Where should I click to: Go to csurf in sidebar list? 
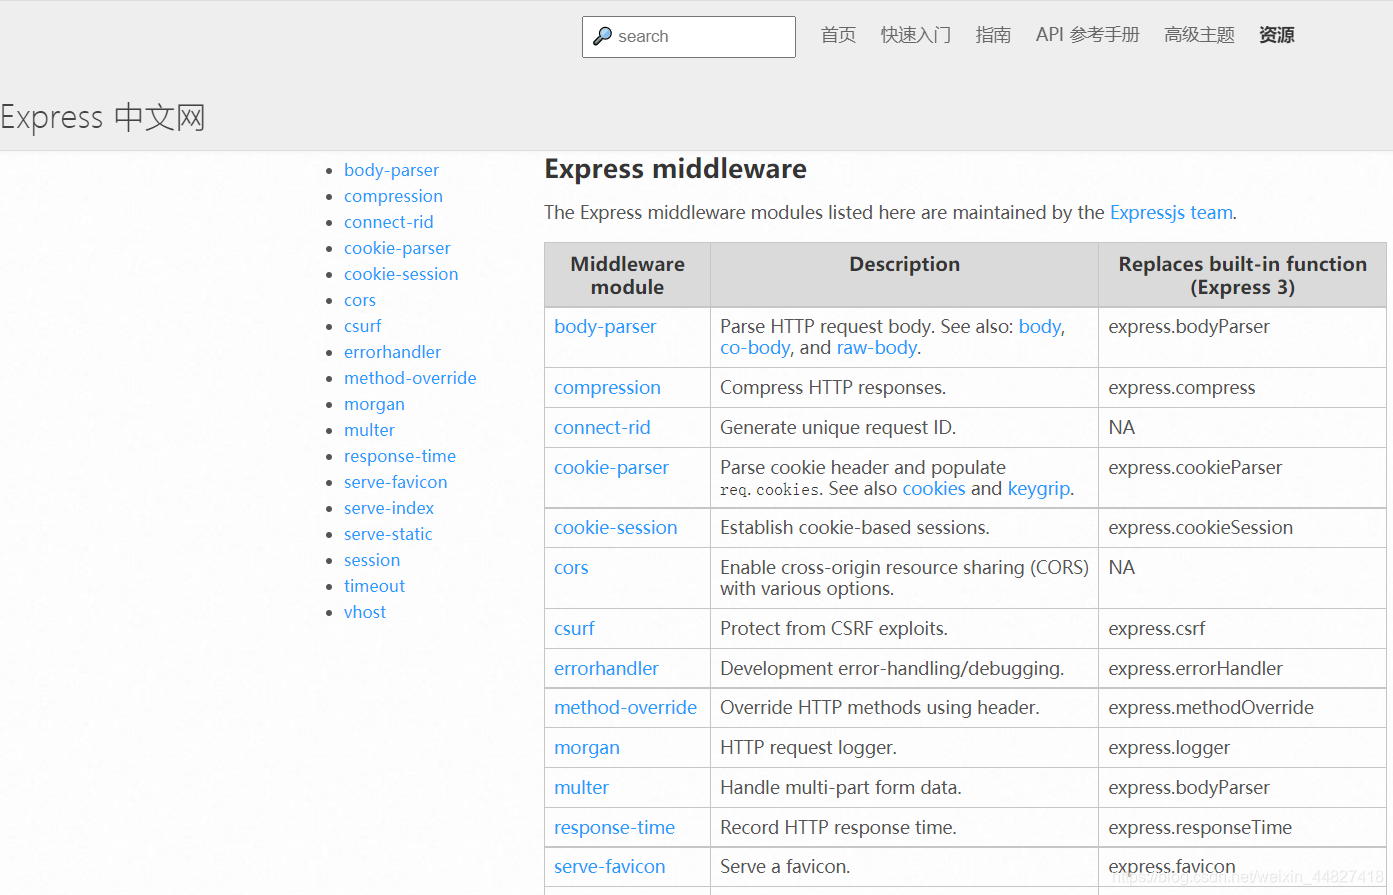[362, 326]
